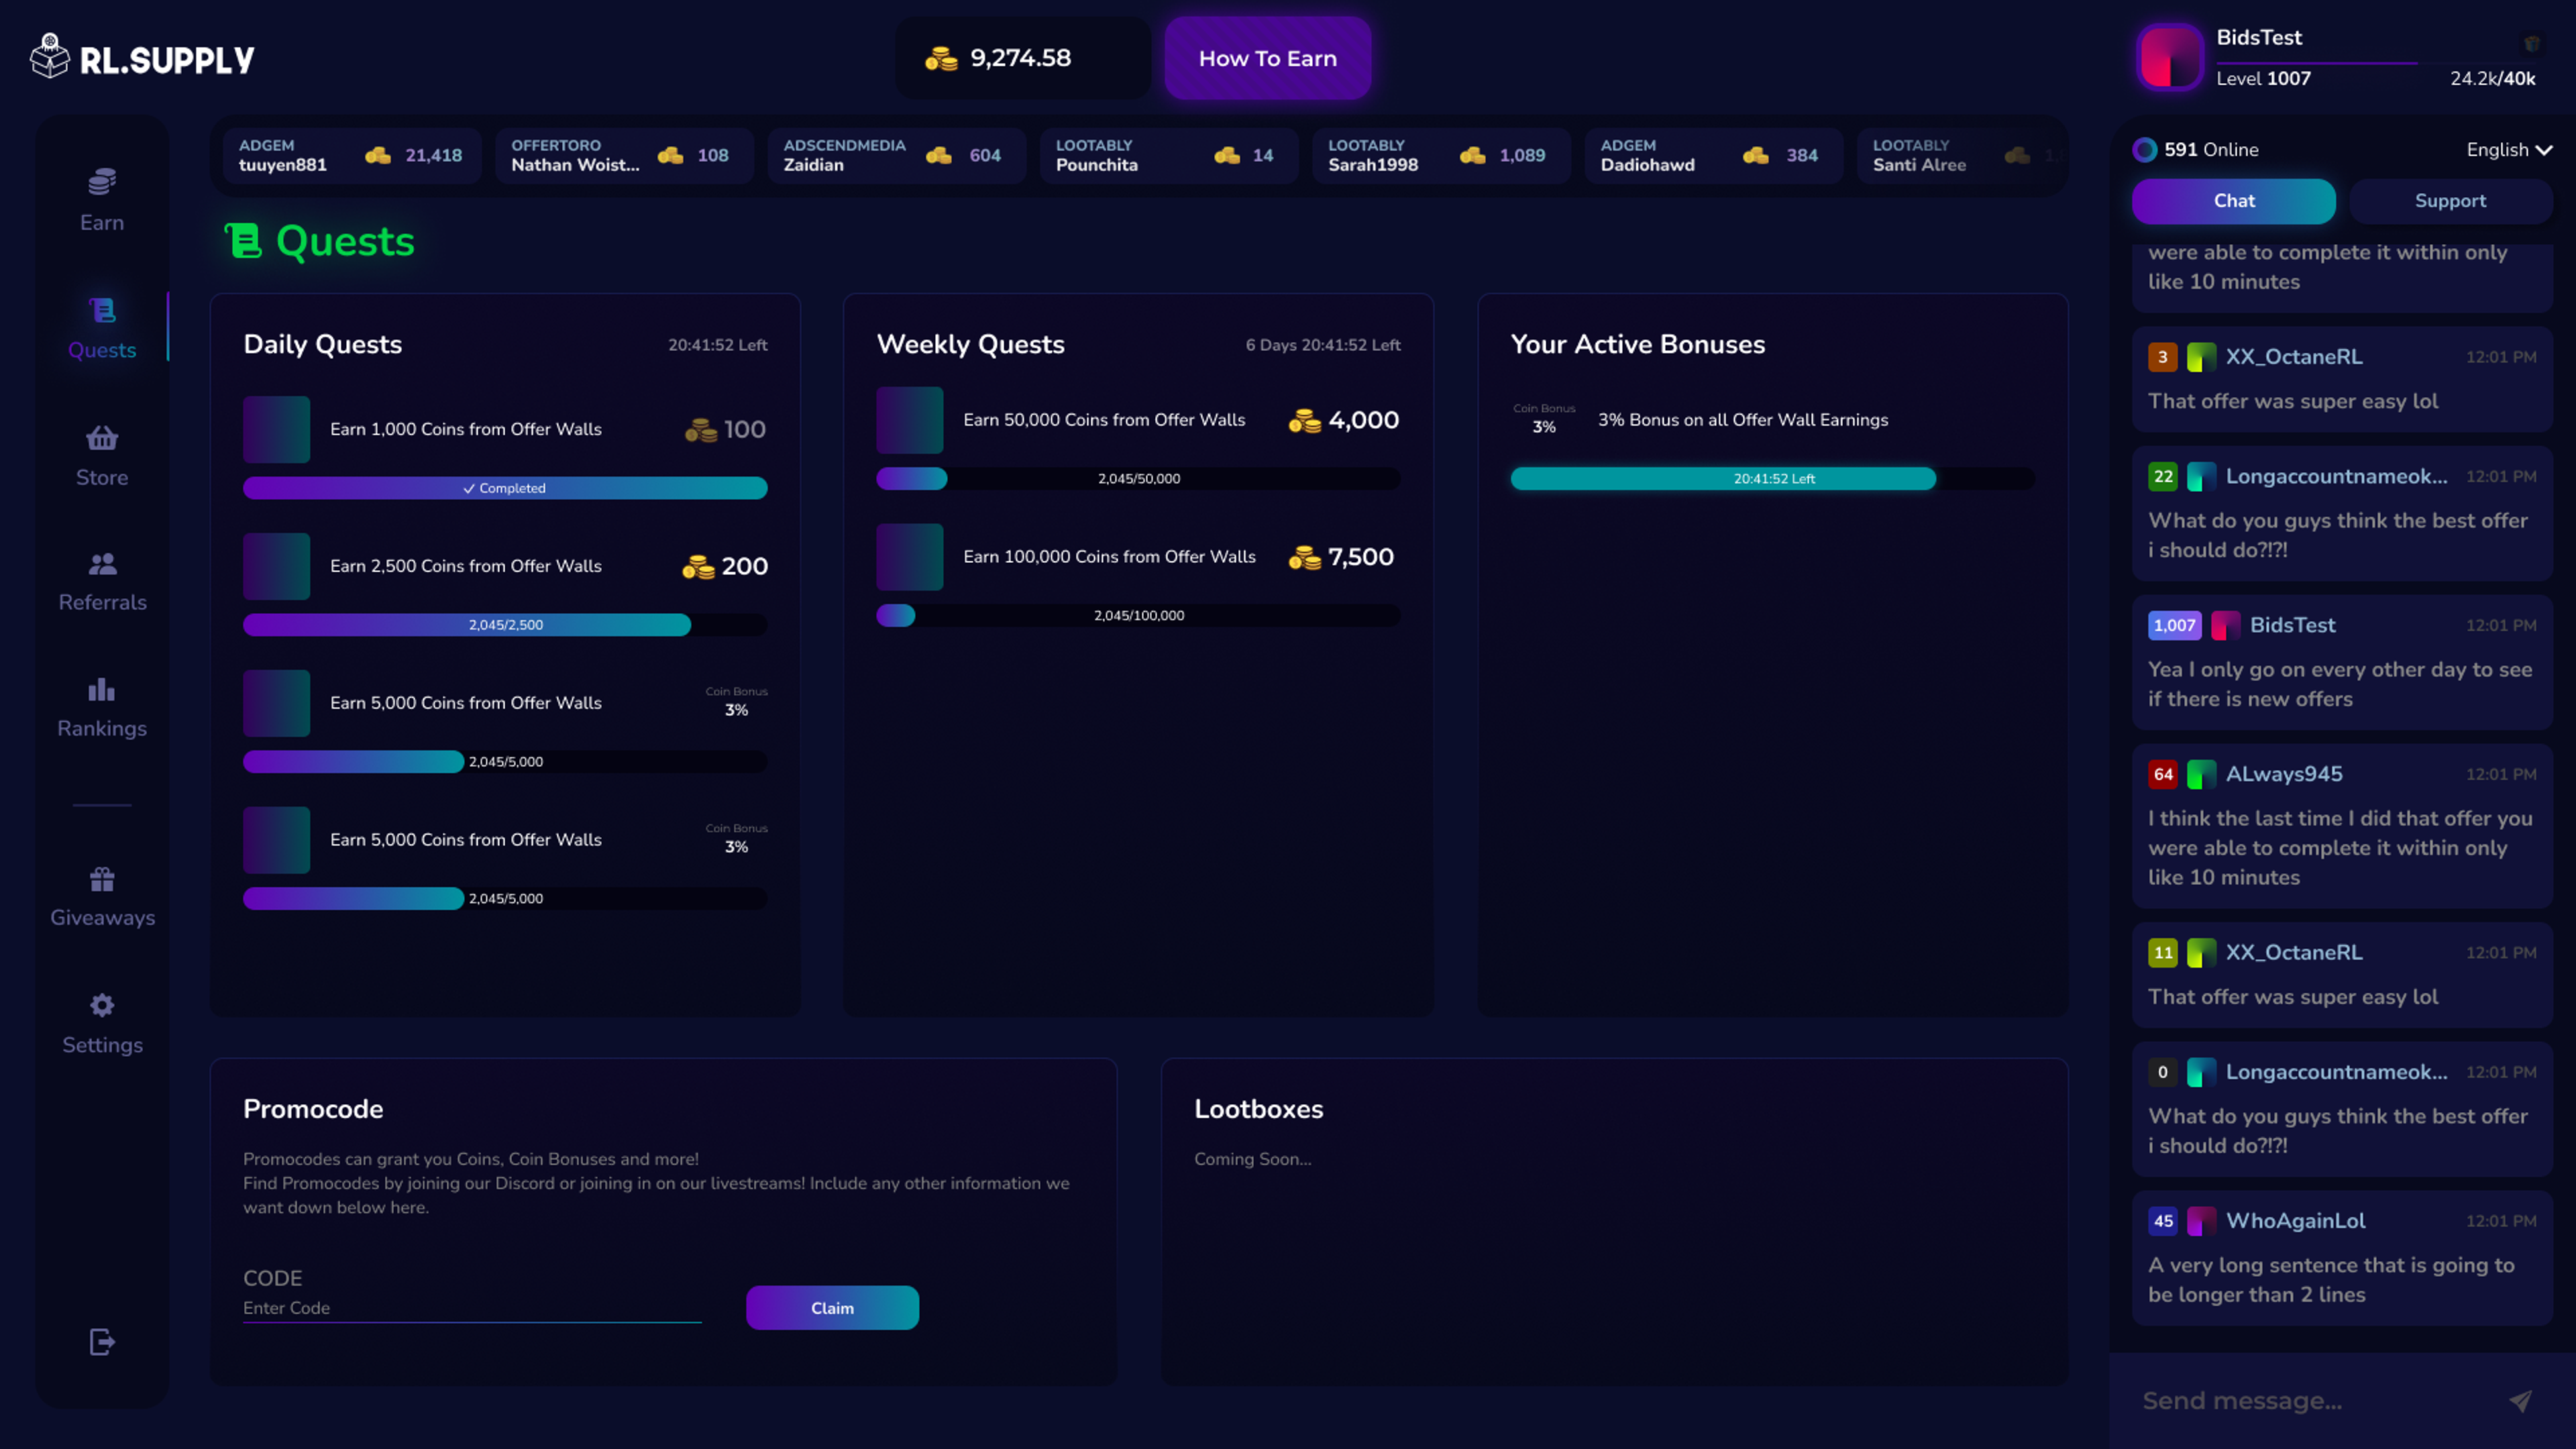Click 'Level 1007' text in profile
This screenshot has height=1449, width=2576.
(2263, 79)
